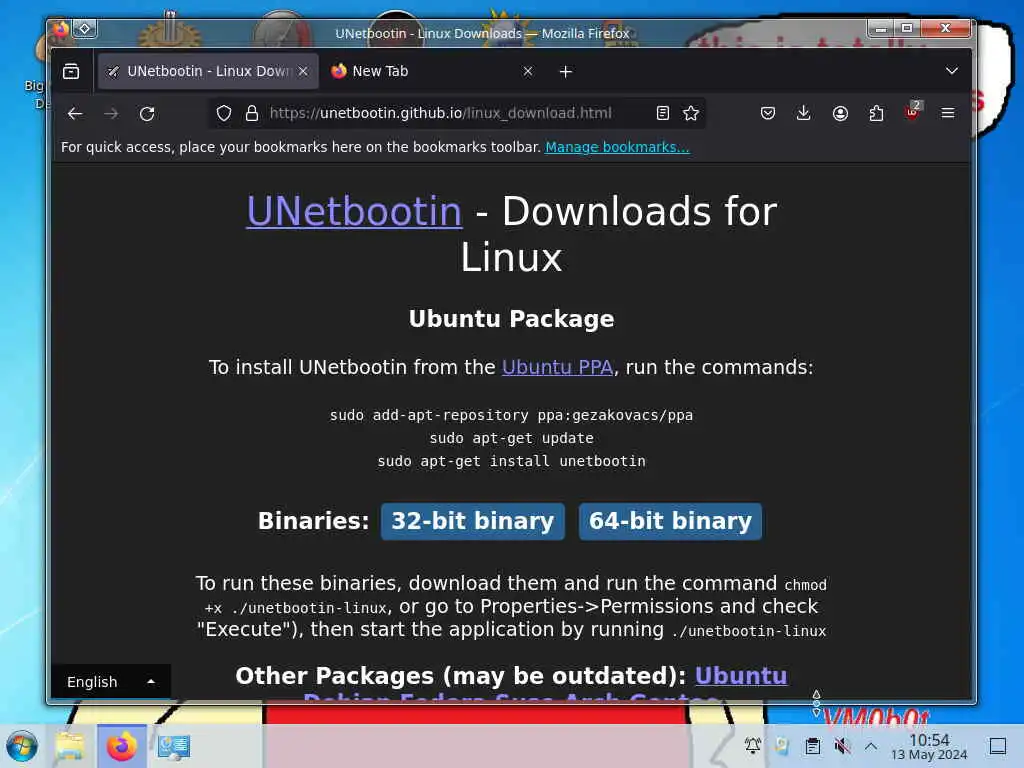
Task: Open the Extensions panel
Action: click(876, 114)
